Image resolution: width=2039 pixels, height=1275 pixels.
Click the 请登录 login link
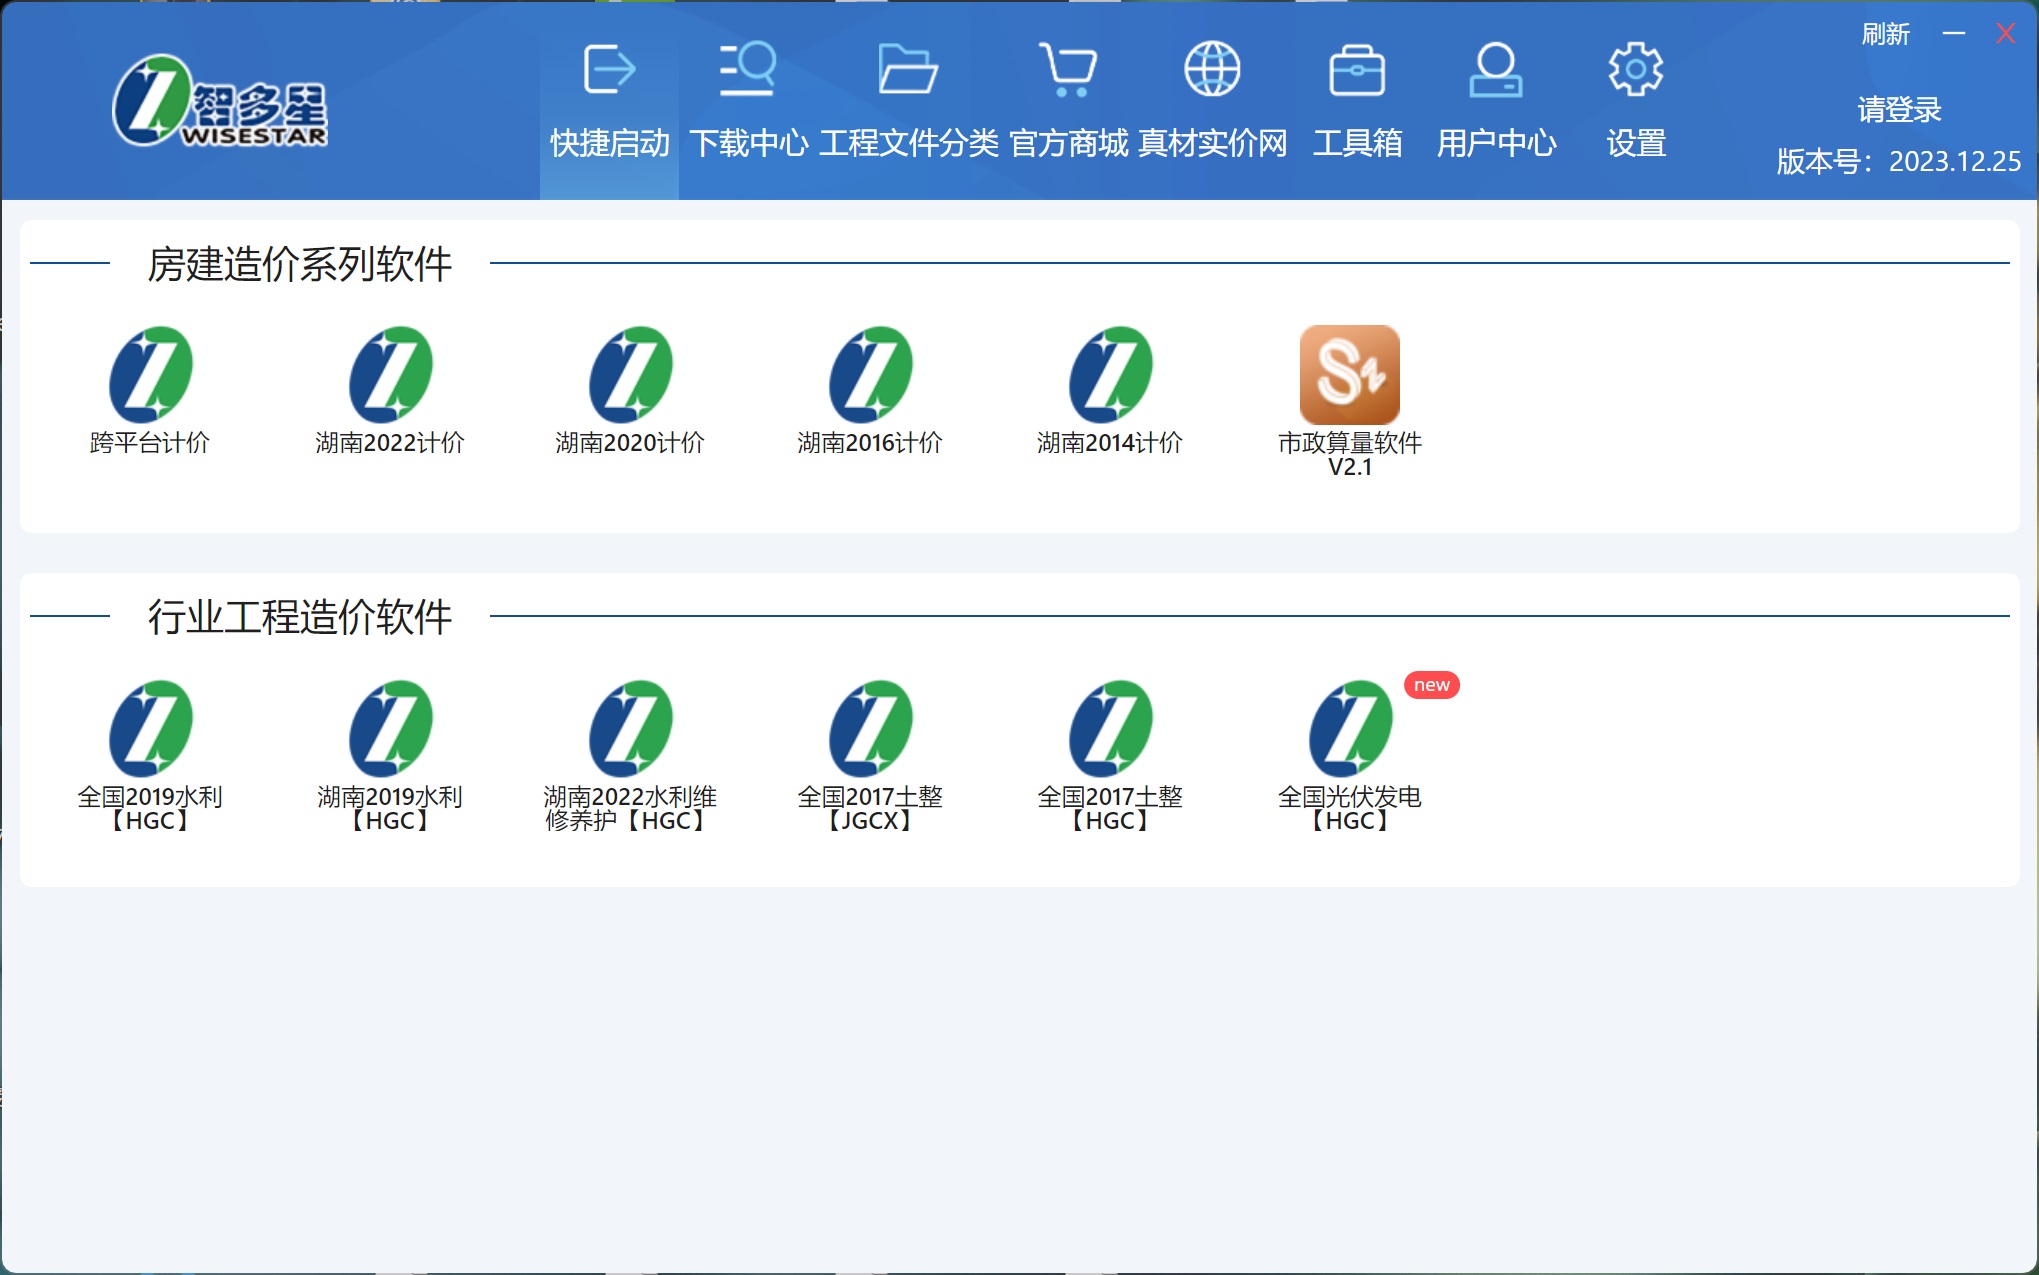tap(1898, 109)
